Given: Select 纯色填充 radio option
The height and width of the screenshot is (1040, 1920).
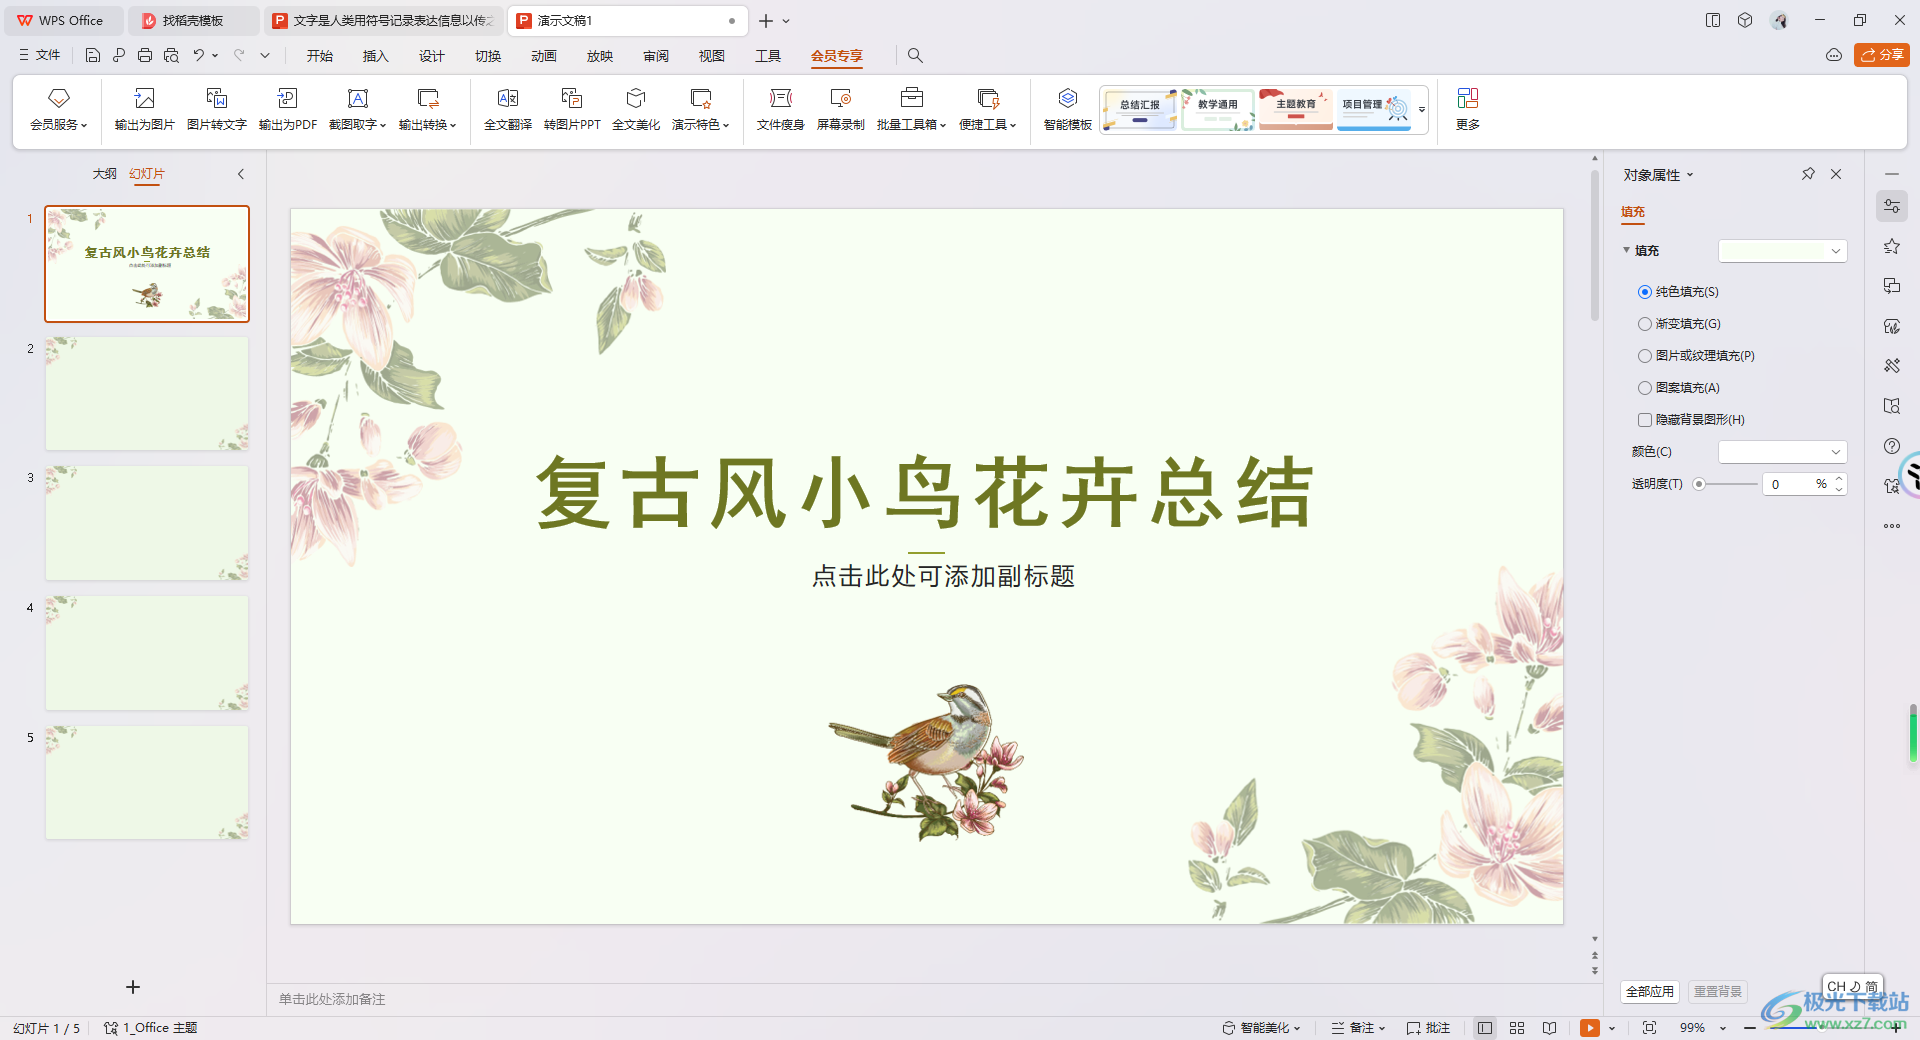Looking at the screenshot, I should (x=1645, y=292).
